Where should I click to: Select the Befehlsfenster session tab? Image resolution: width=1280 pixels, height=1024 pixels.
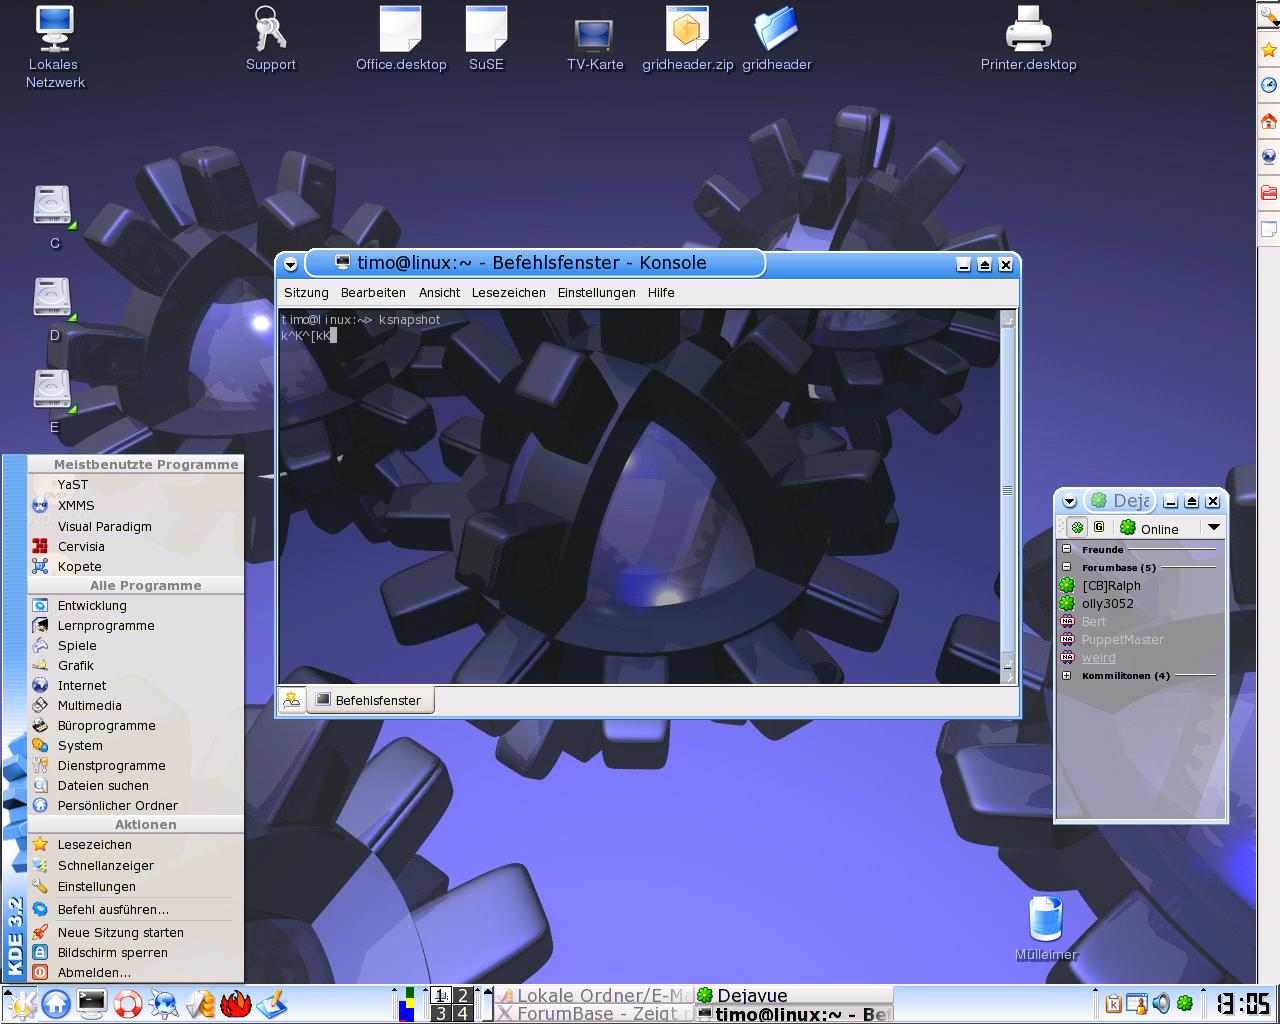pyautogui.click(x=369, y=700)
